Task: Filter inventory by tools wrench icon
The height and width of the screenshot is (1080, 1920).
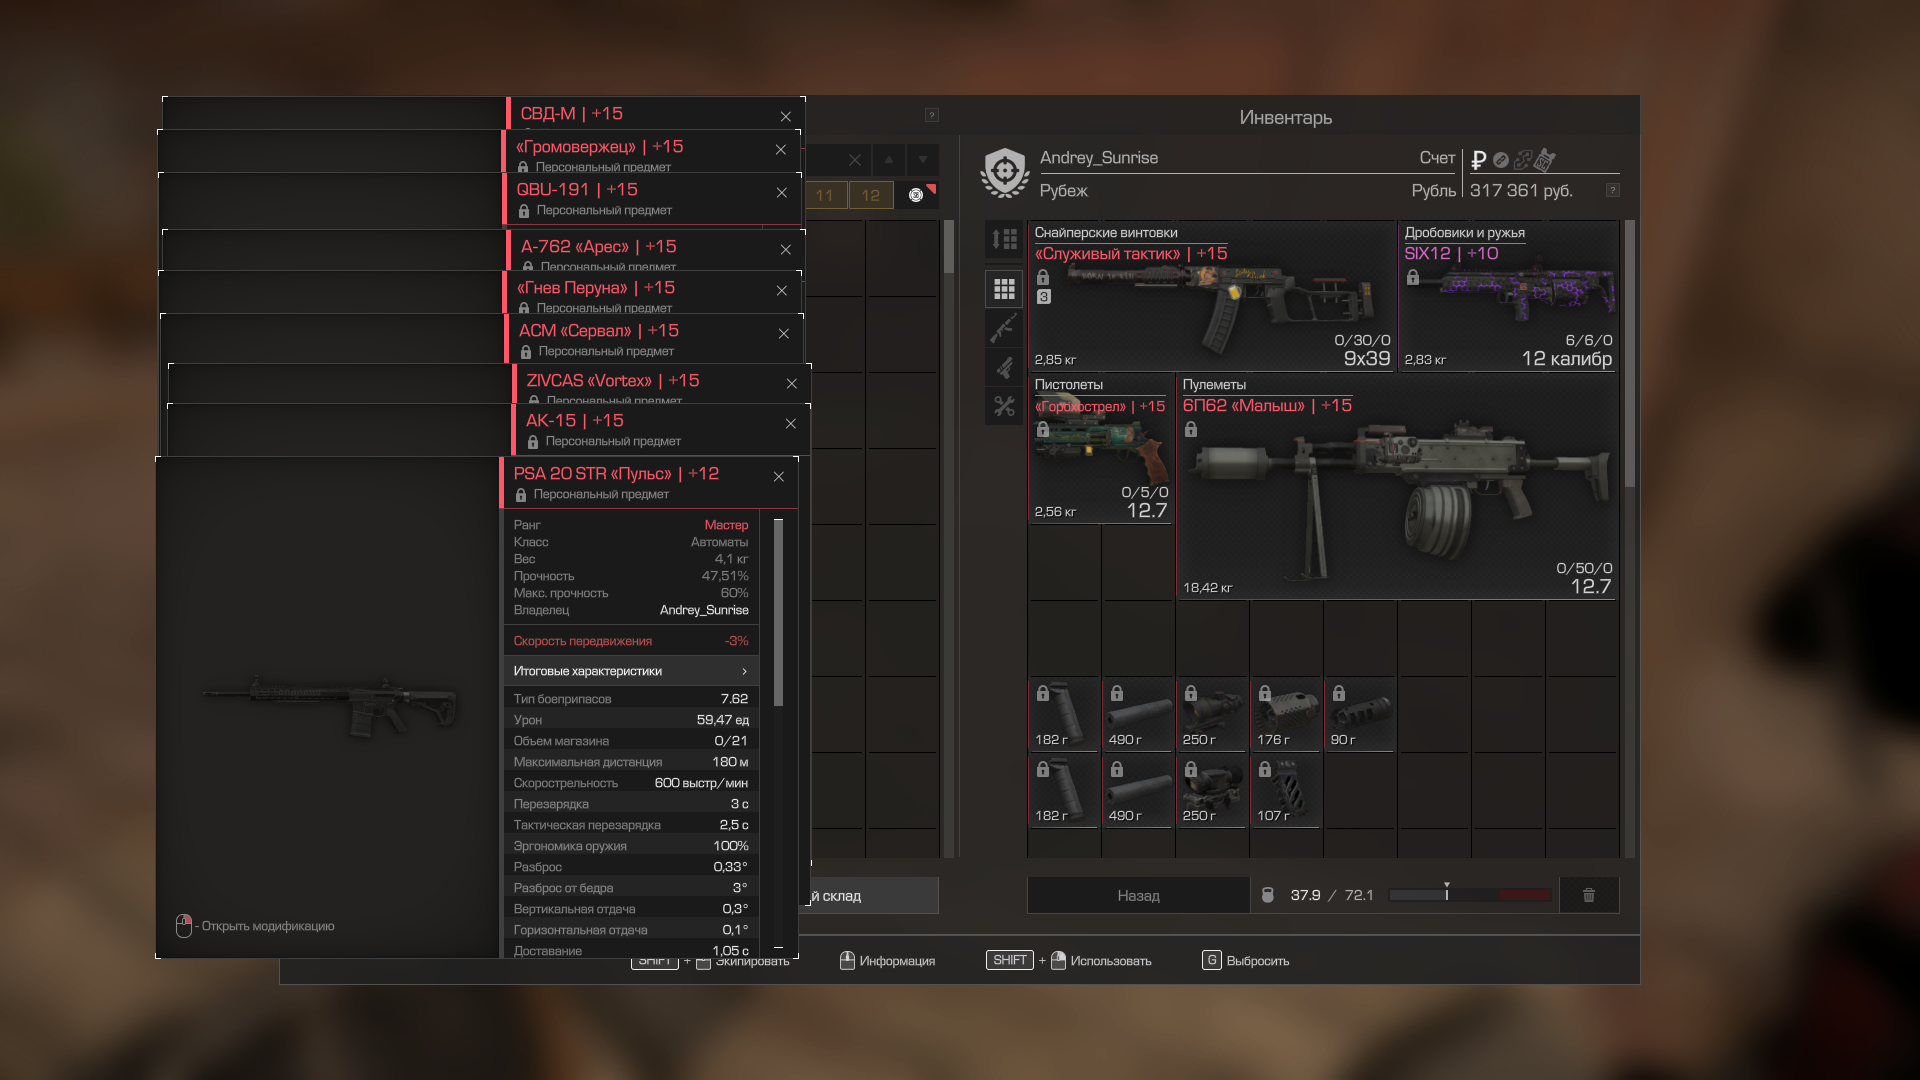Action: click(x=1004, y=406)
